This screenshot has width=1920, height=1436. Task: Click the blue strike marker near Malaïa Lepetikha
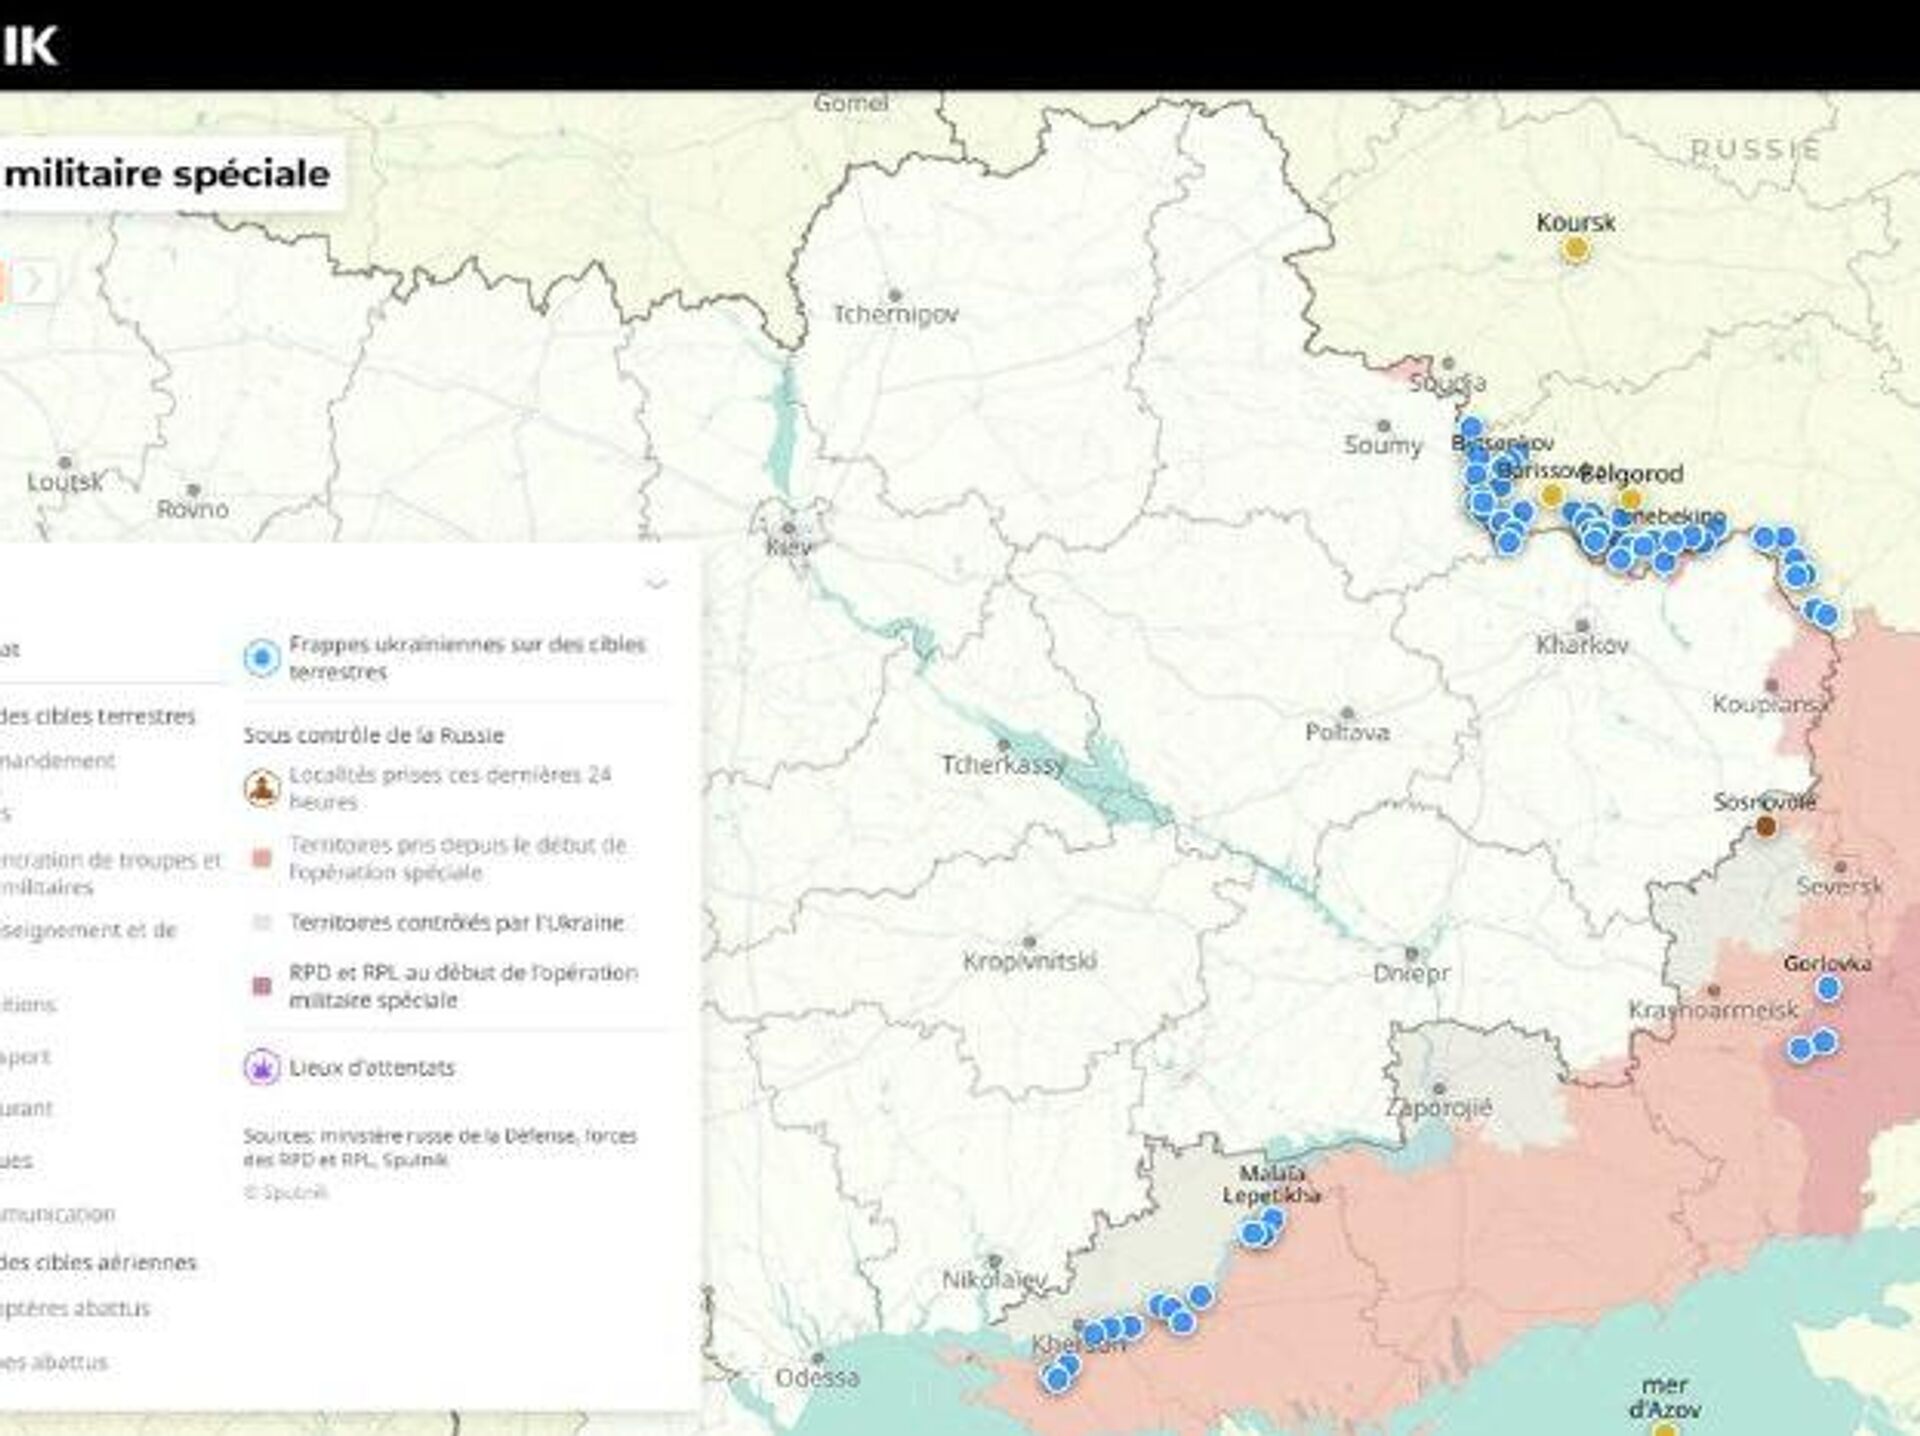point(1254,1233)
